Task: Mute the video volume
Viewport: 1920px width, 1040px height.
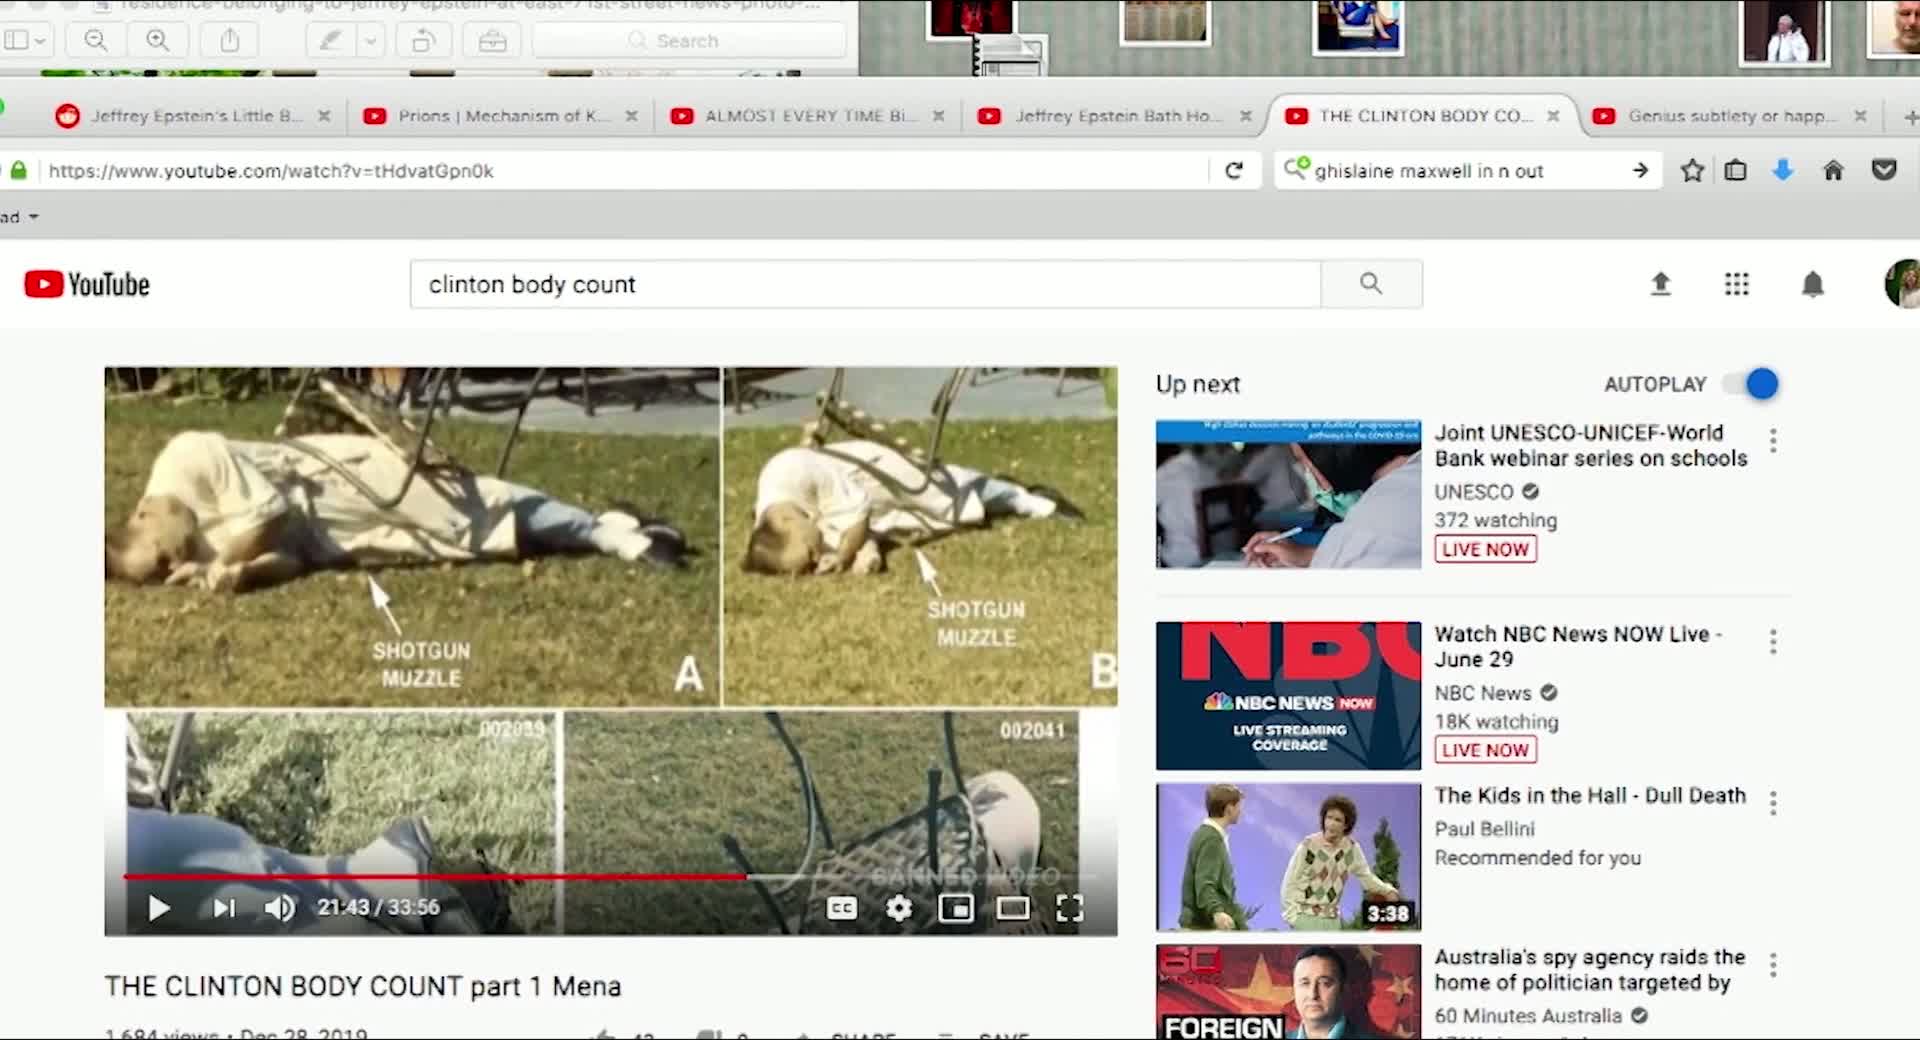Action: (279, 908)
